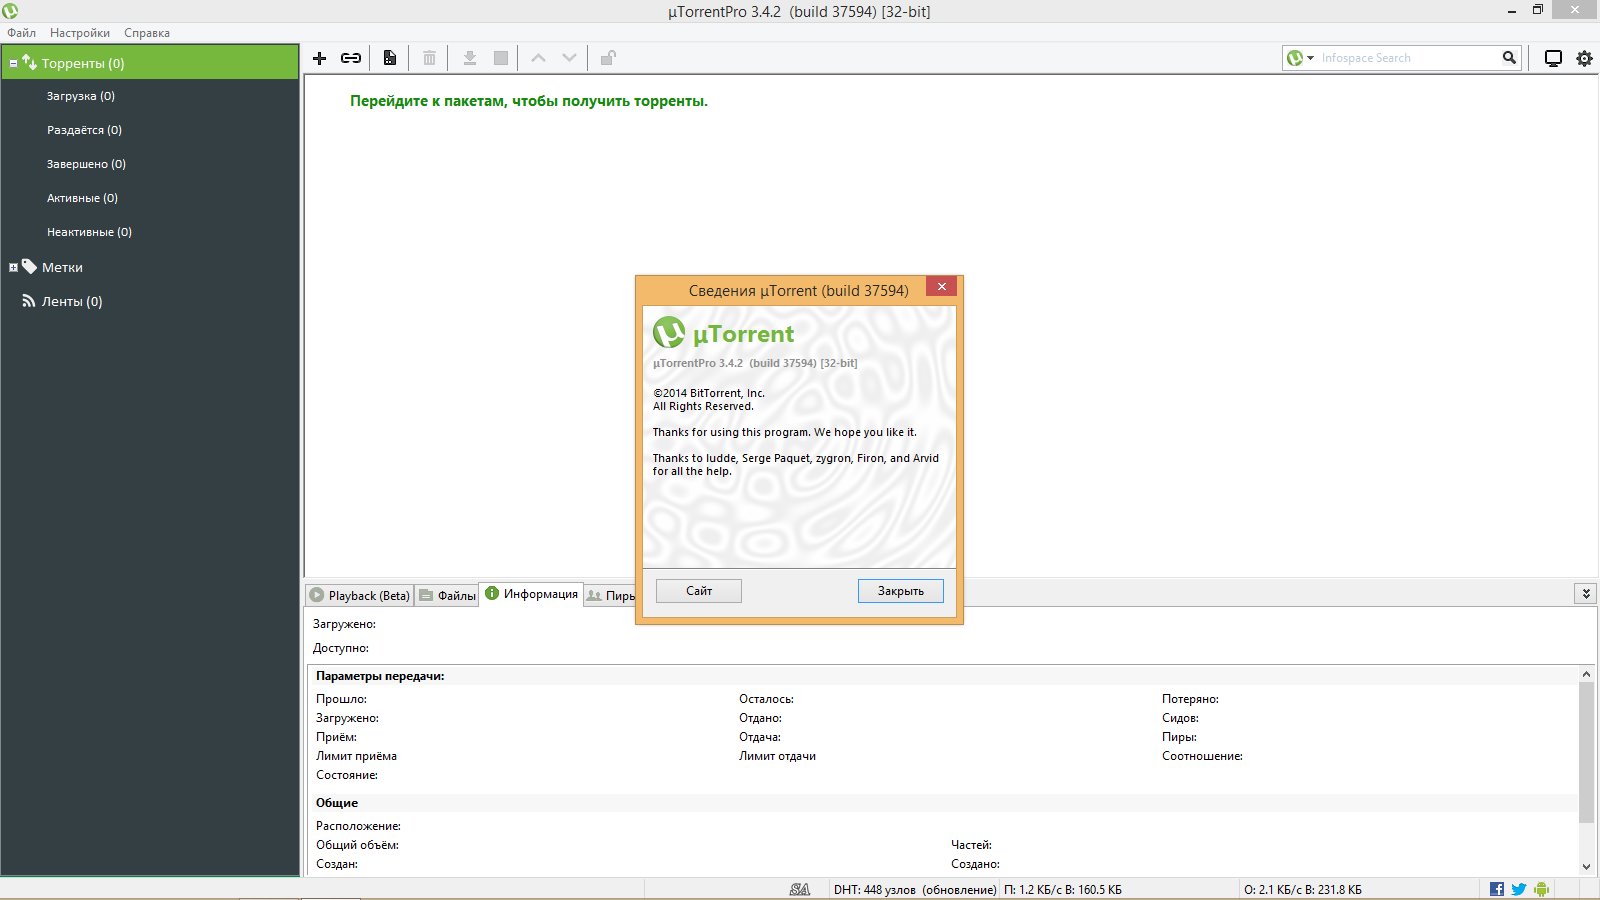The width and height of the screenshot is (1600, 900).
Task: Select Раздаётся (0) in sidebar
Action: (84, 130)
